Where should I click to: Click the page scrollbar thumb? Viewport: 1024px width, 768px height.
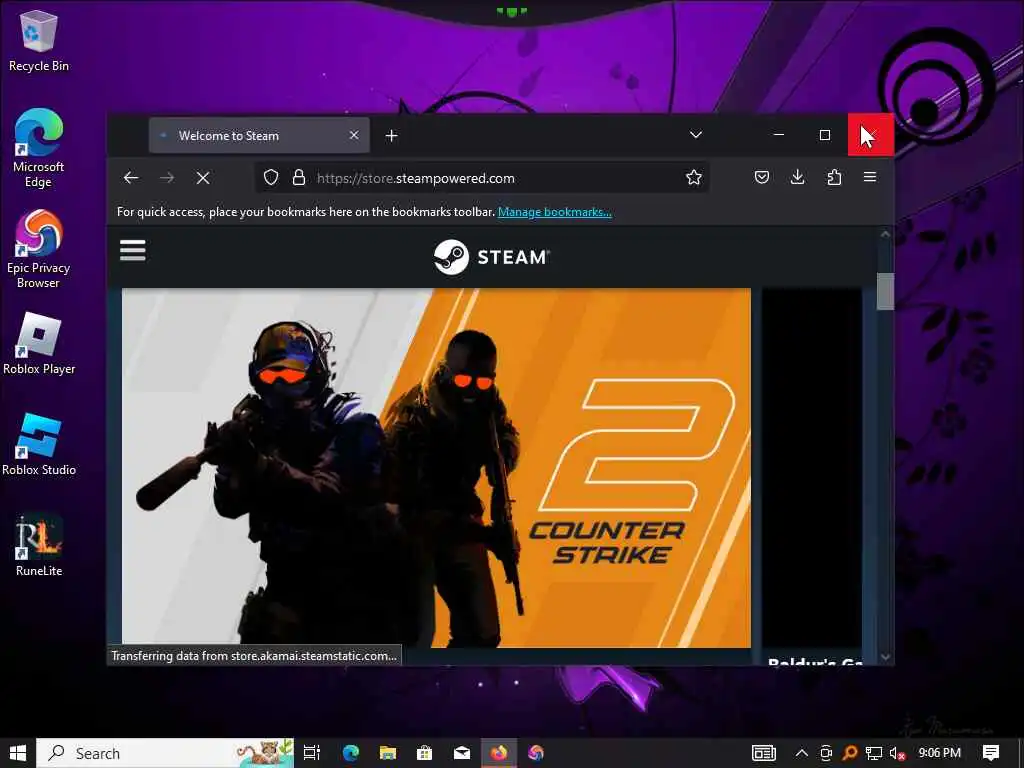pyautogui.click(x=885, y=291)
